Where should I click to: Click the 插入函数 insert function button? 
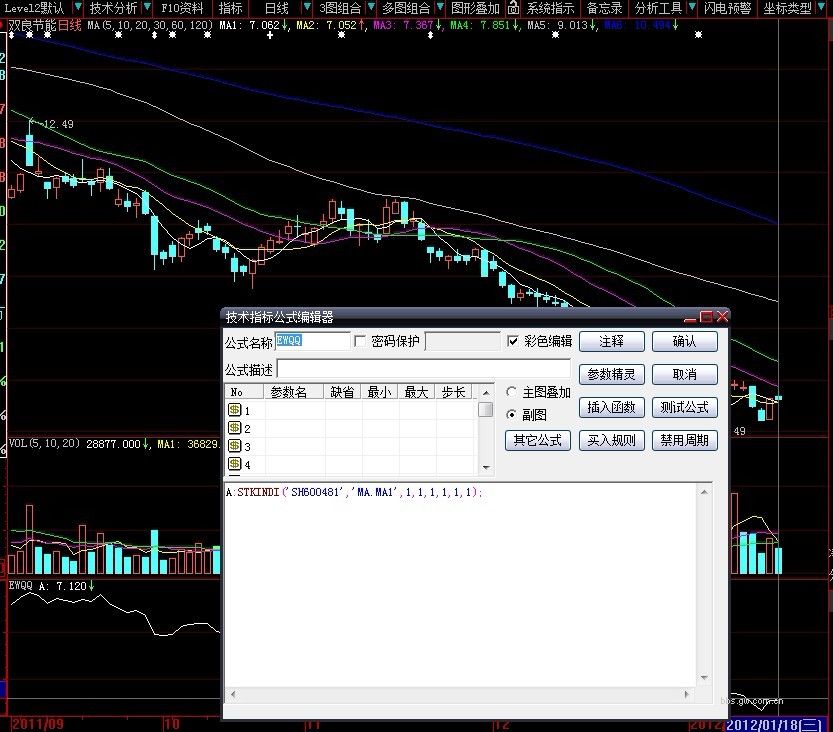pos(611,408)
